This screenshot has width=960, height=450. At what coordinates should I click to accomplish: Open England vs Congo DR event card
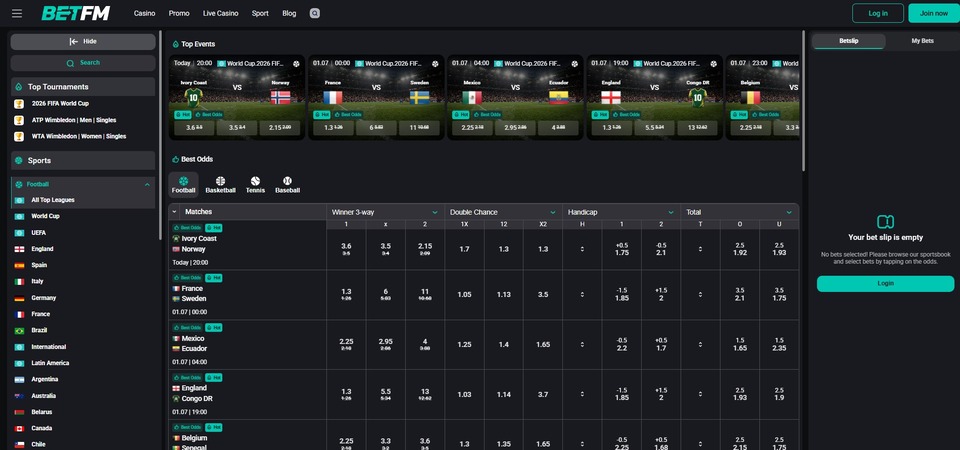click(654, 97)
